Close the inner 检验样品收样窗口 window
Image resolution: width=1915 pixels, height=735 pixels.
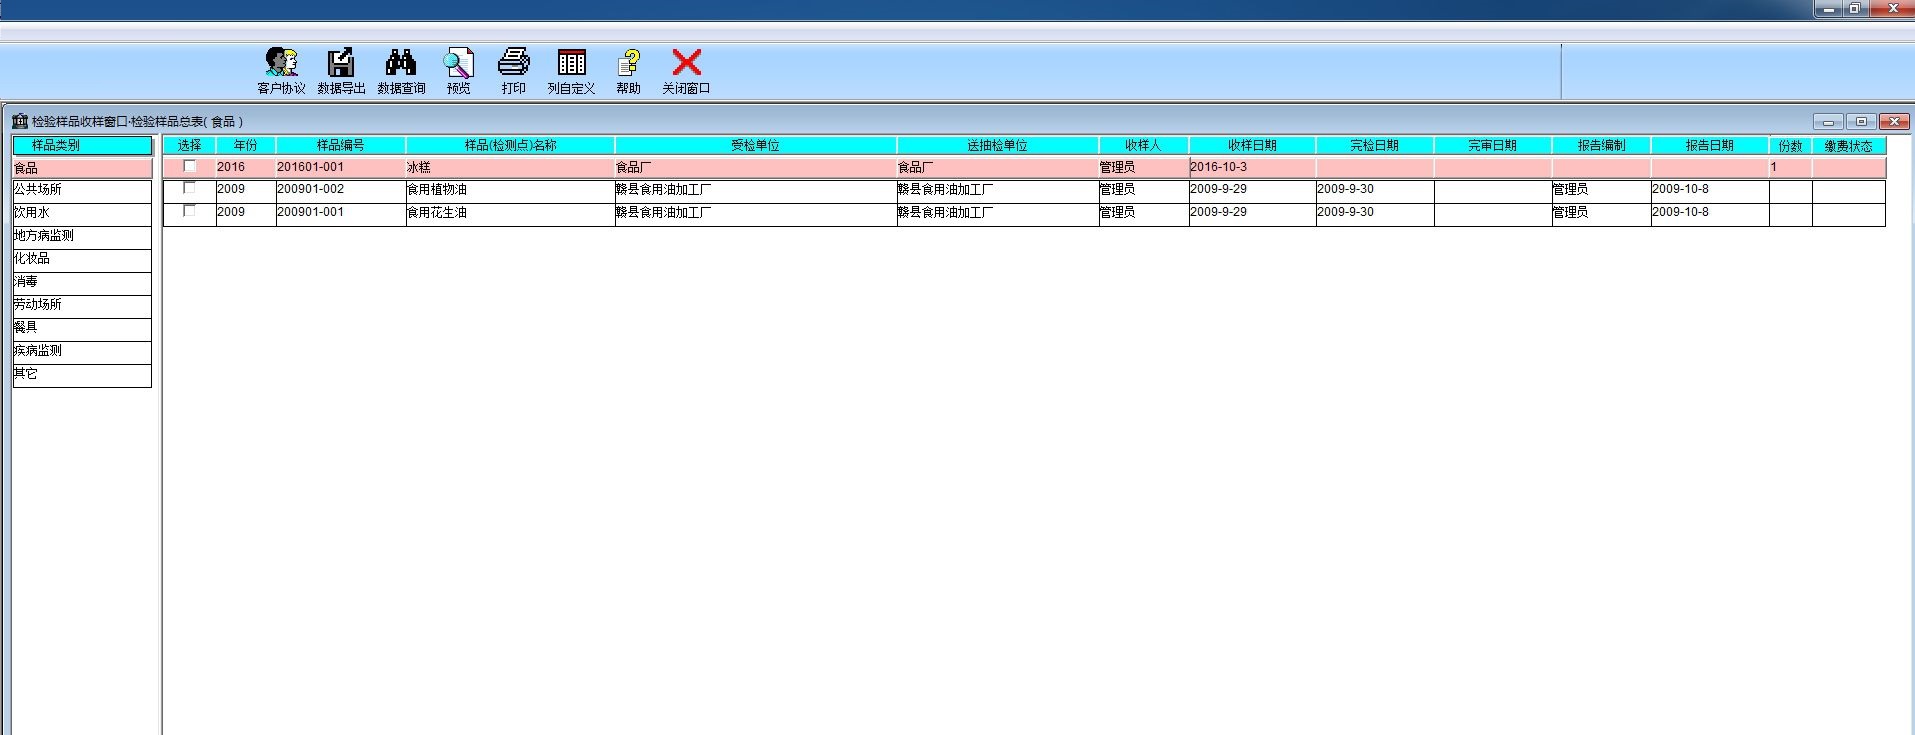click(x=1894, y=122)
